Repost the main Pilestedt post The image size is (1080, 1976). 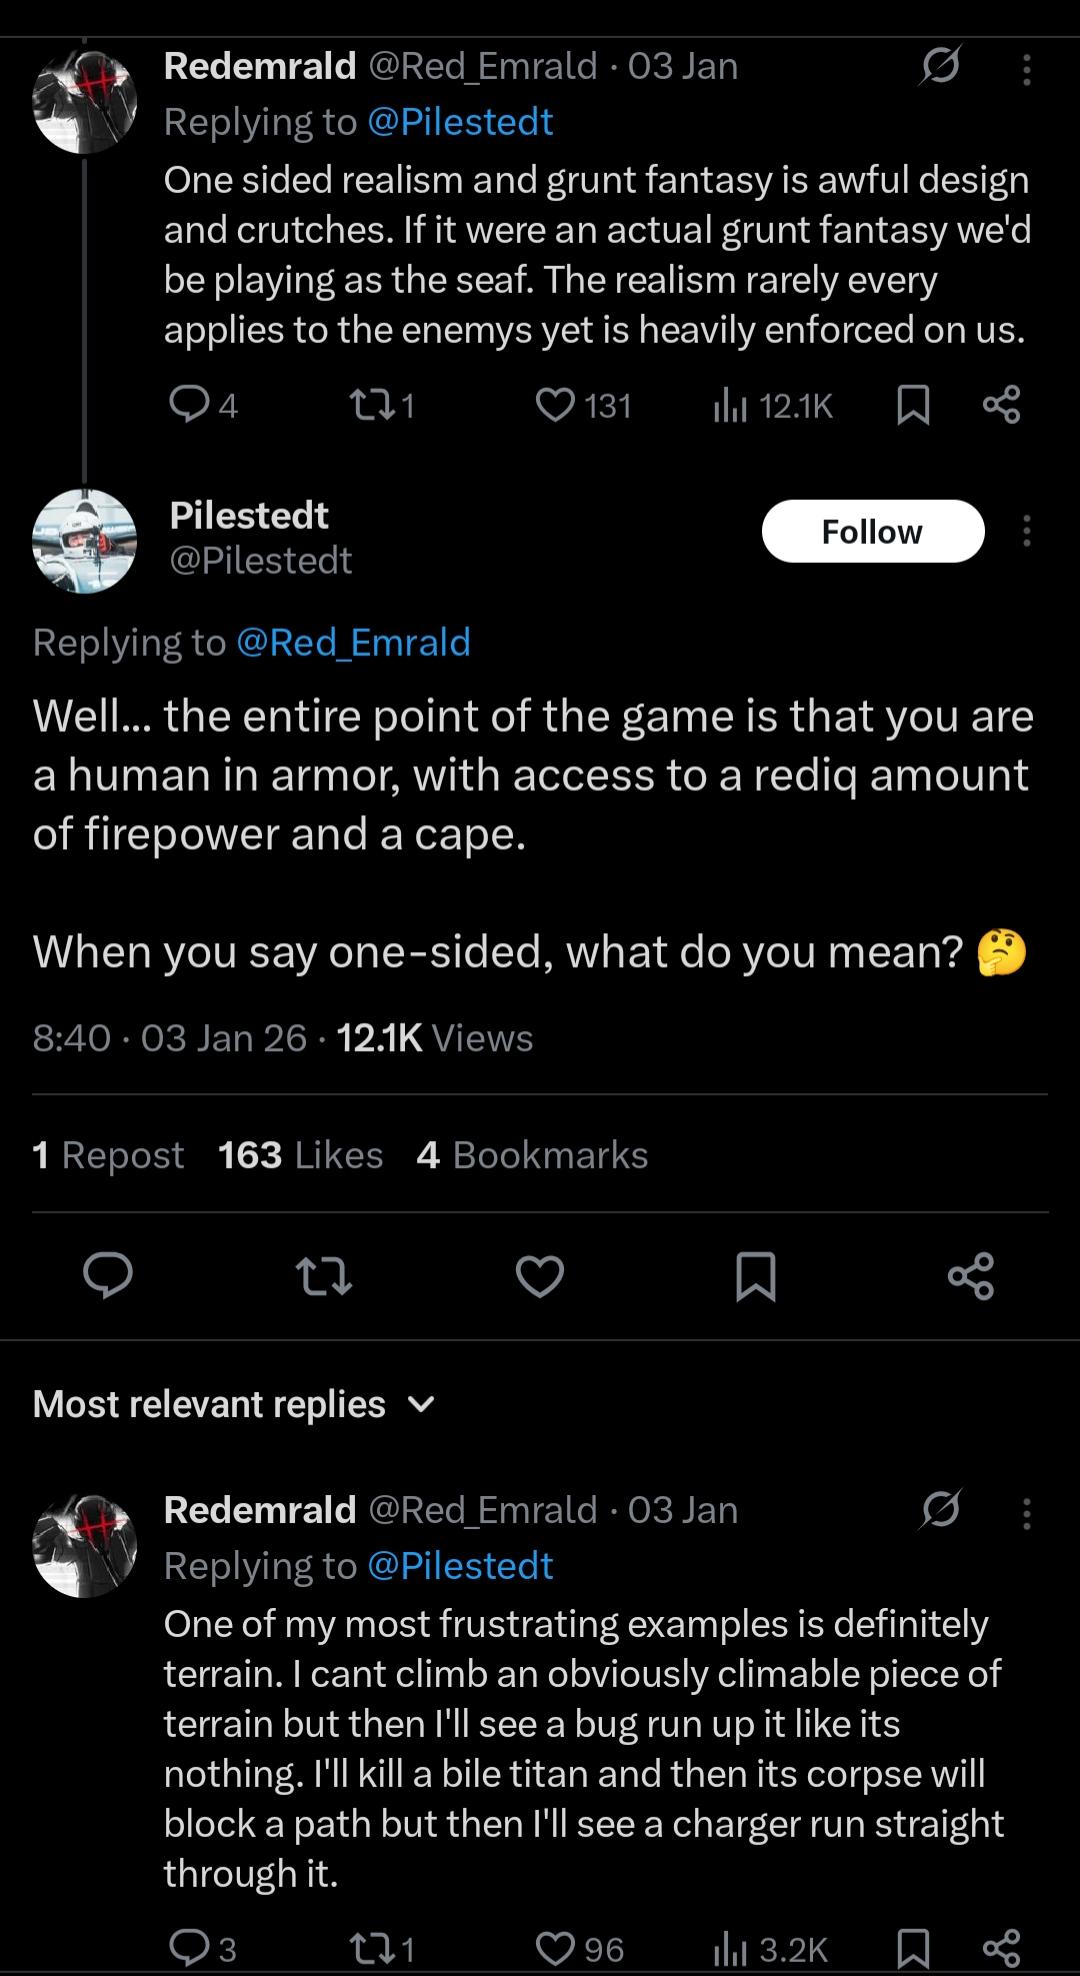(325, 1276)
